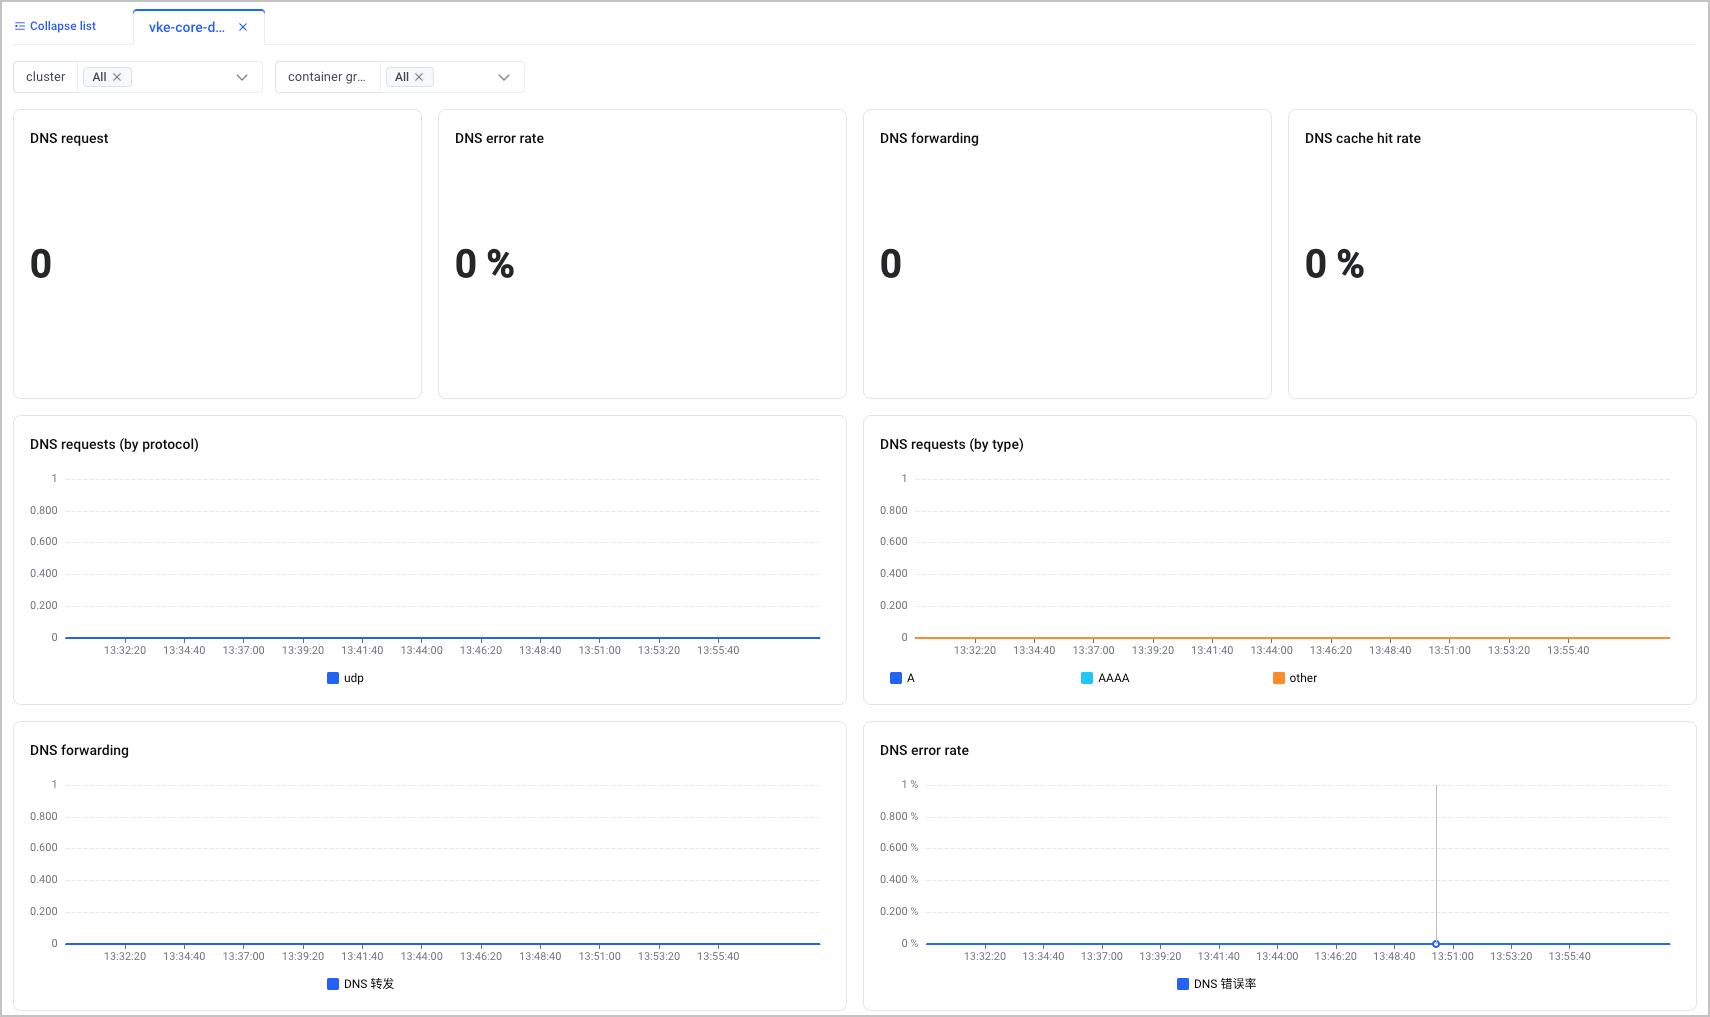Click 13:55:40 on the protocol chart axis
This screenshot has width=1710, height=1017.
(718, 650)
